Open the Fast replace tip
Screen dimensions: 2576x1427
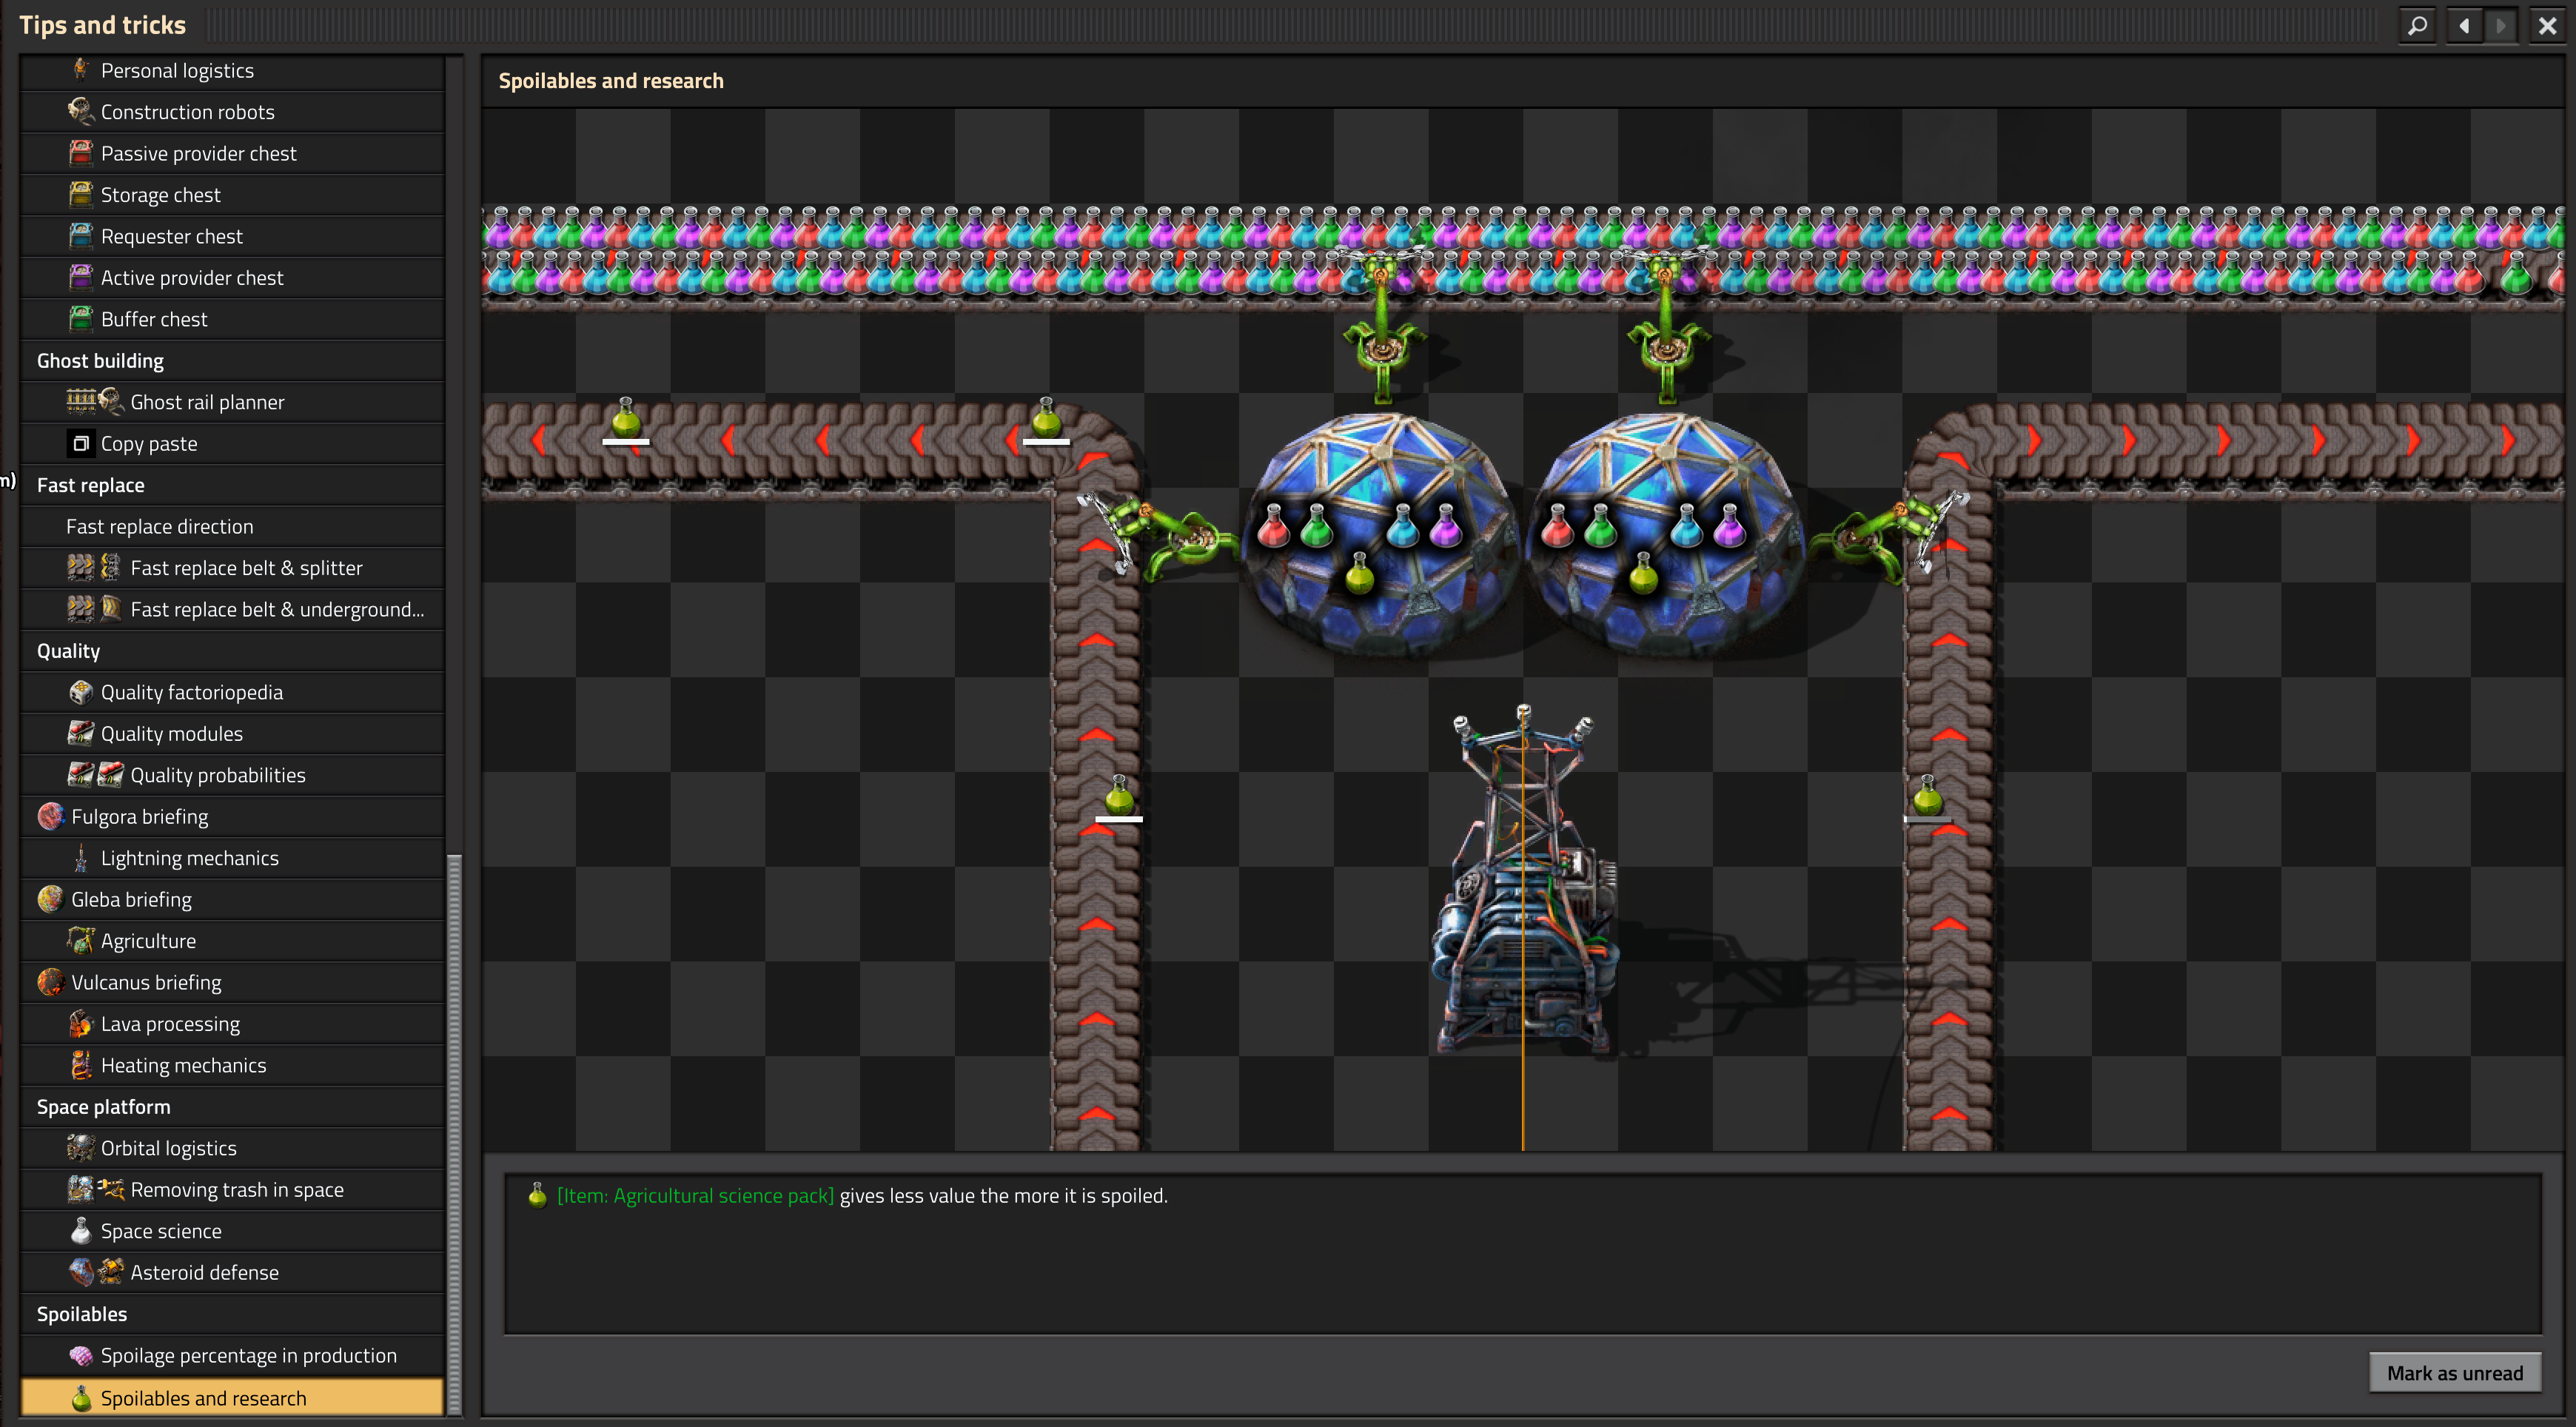point(232,485)
